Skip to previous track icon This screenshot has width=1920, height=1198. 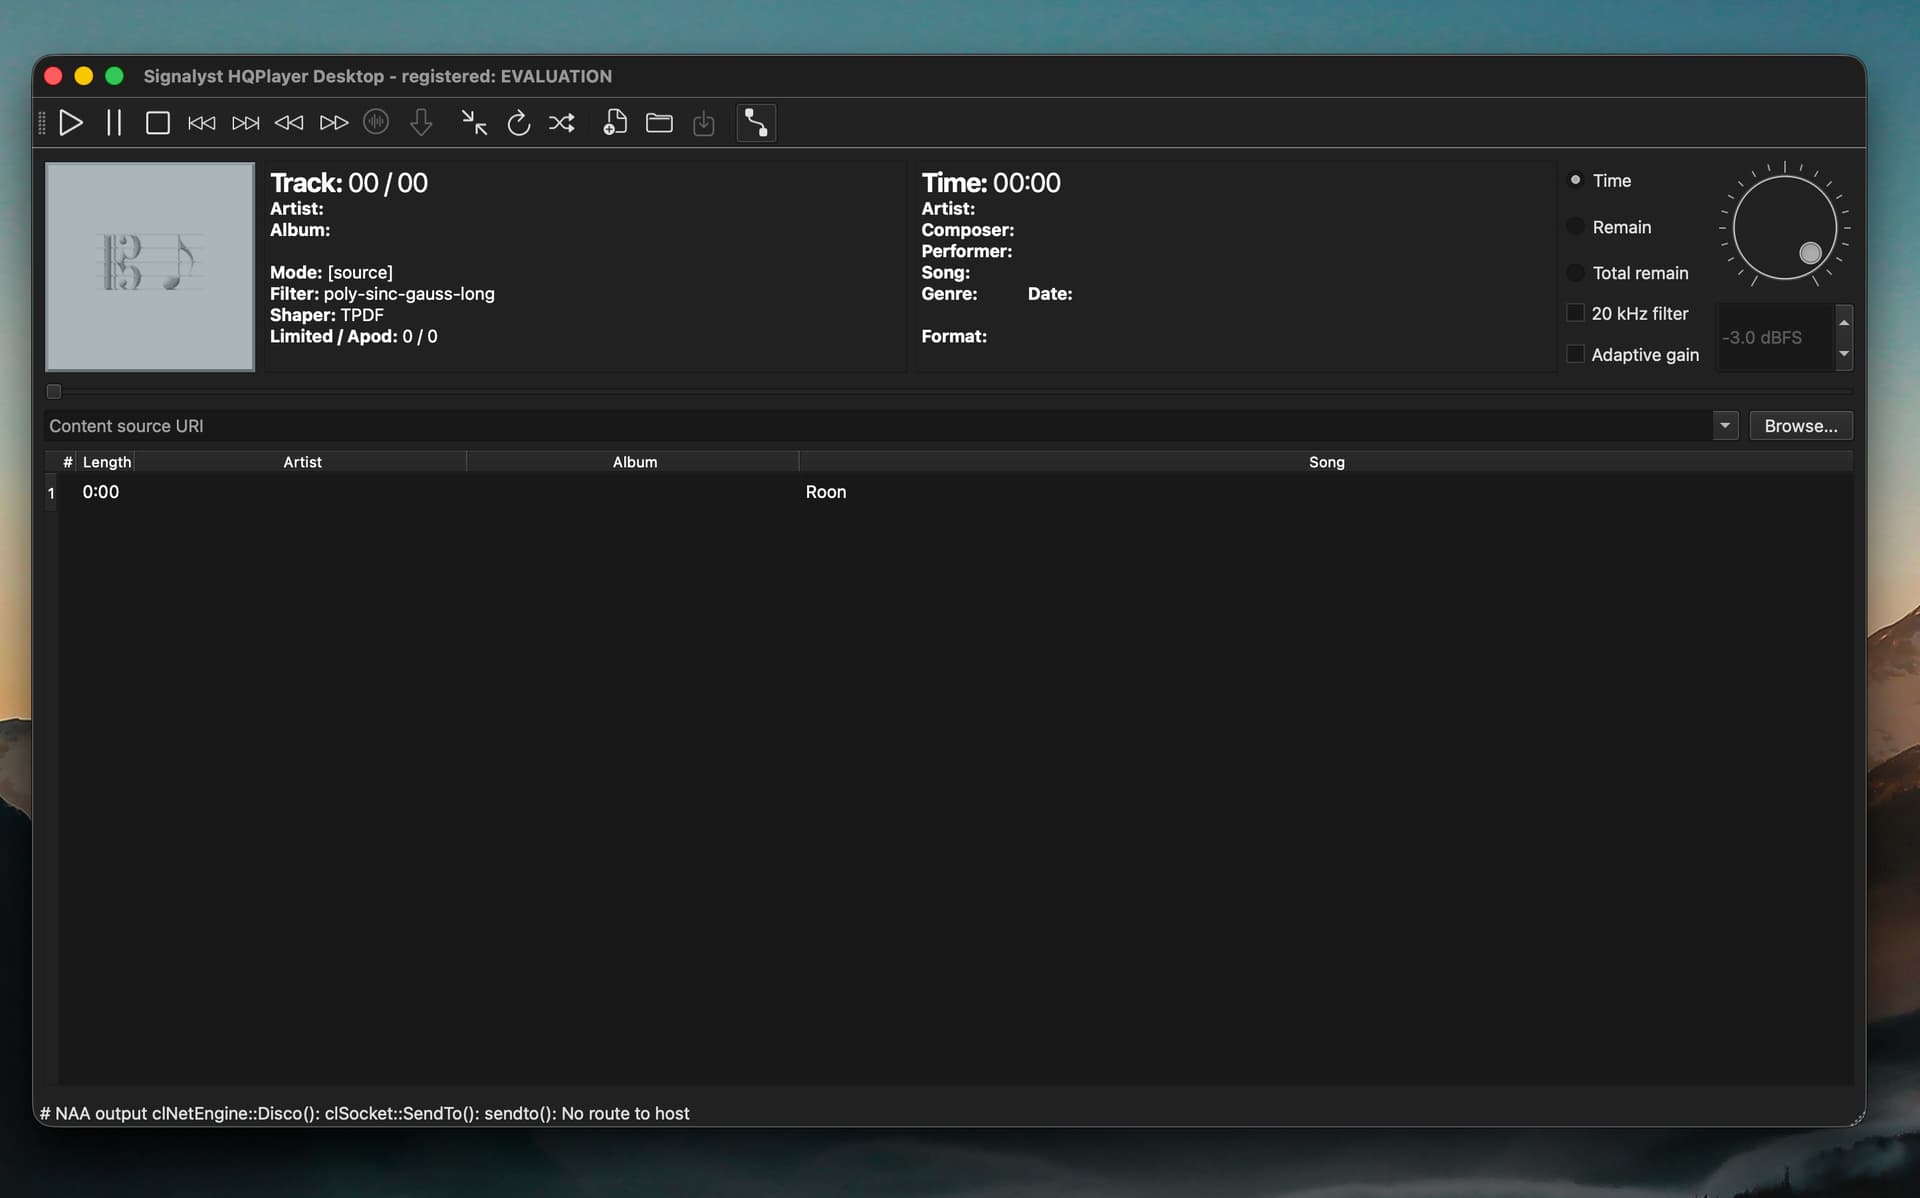pos(201,123)
